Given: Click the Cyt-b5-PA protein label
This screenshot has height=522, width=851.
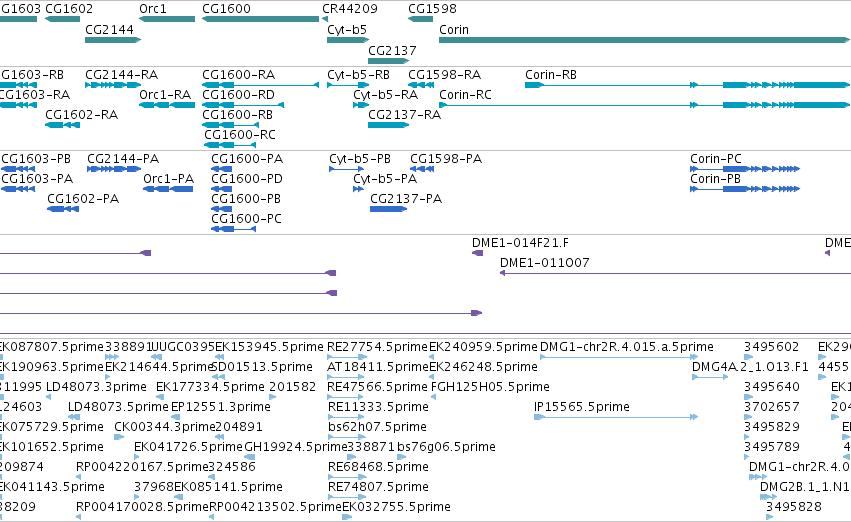Looking at the screenshot, I should [385, 179].
